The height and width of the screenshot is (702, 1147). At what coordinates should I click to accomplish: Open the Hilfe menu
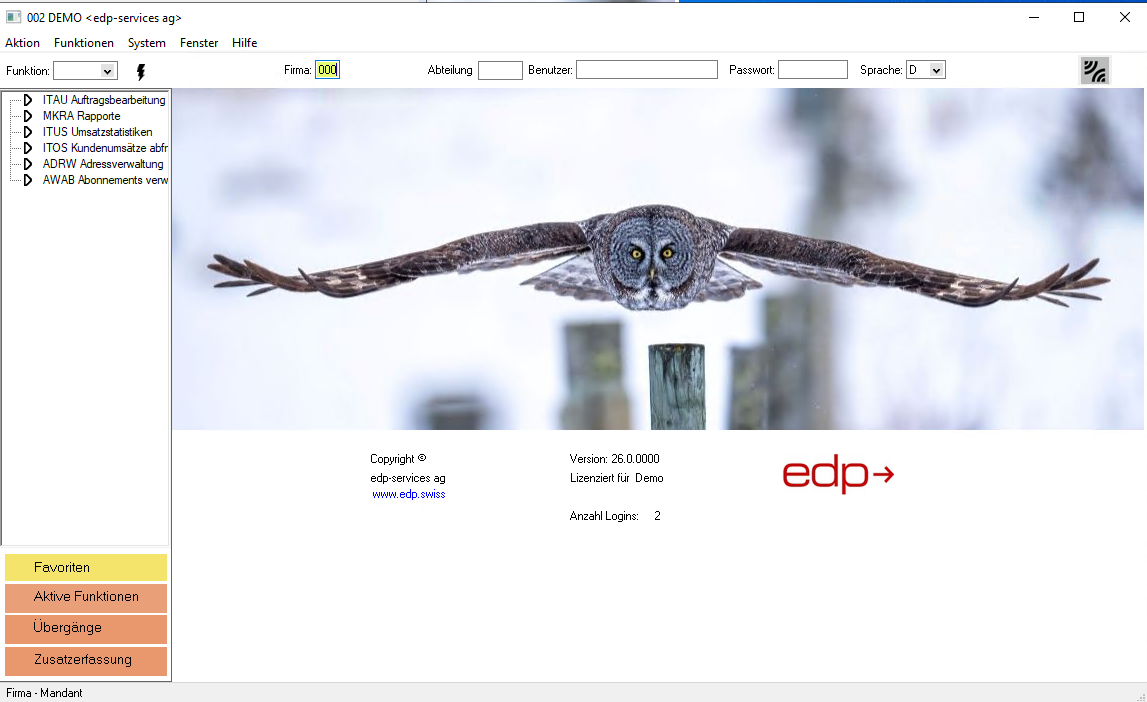click(x=244, y=43)
